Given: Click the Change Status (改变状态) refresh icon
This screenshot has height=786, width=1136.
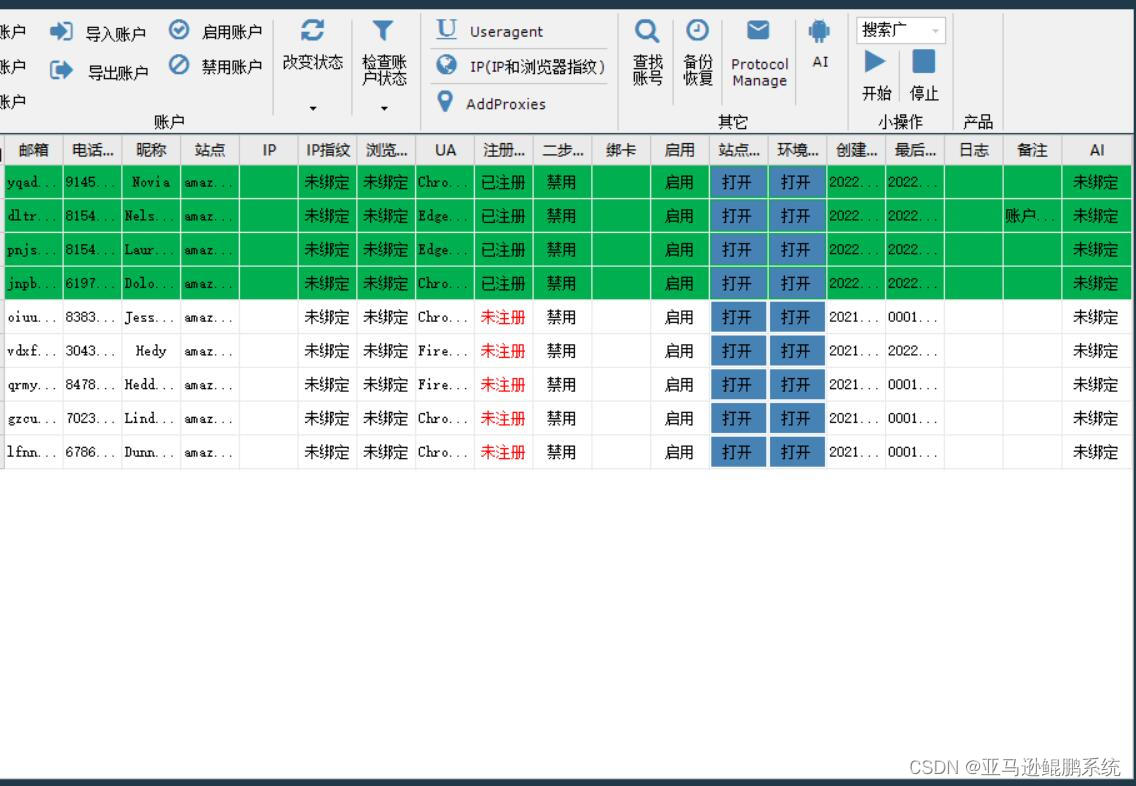Looking at the screenshot, I should coord(312,30).
